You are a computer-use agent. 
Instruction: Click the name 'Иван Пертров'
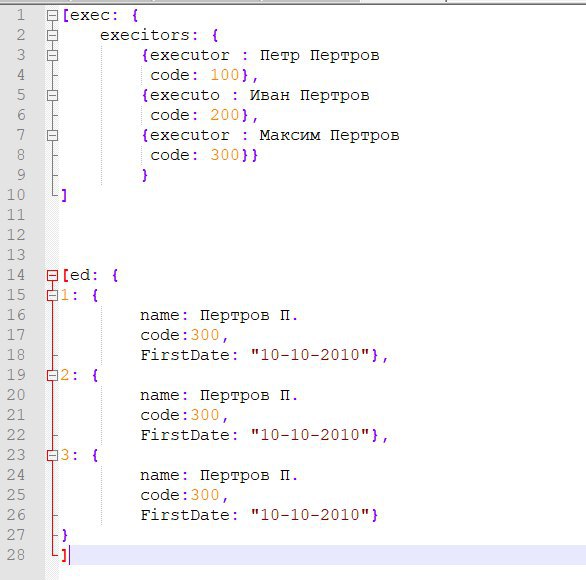[x=309, y=95]
